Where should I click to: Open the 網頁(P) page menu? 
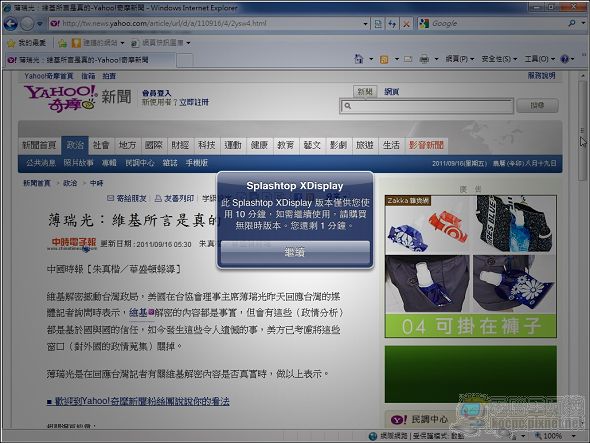(459, 59)
